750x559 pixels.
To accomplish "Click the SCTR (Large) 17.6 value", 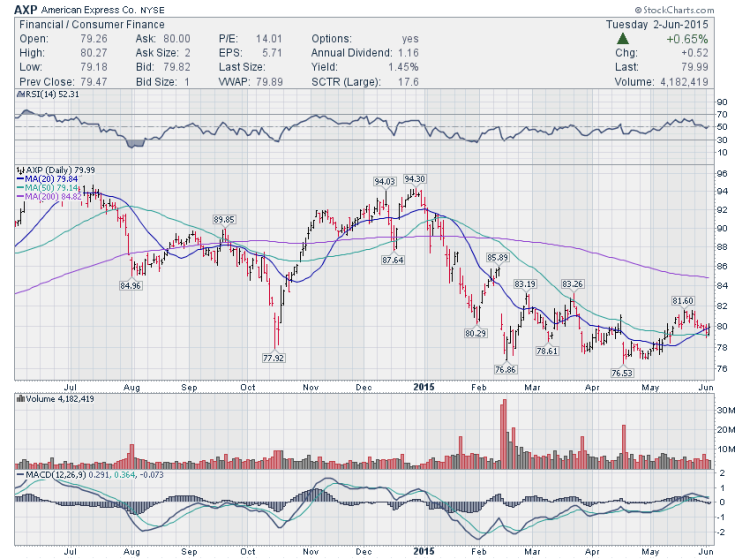I will tap(408, 82).
